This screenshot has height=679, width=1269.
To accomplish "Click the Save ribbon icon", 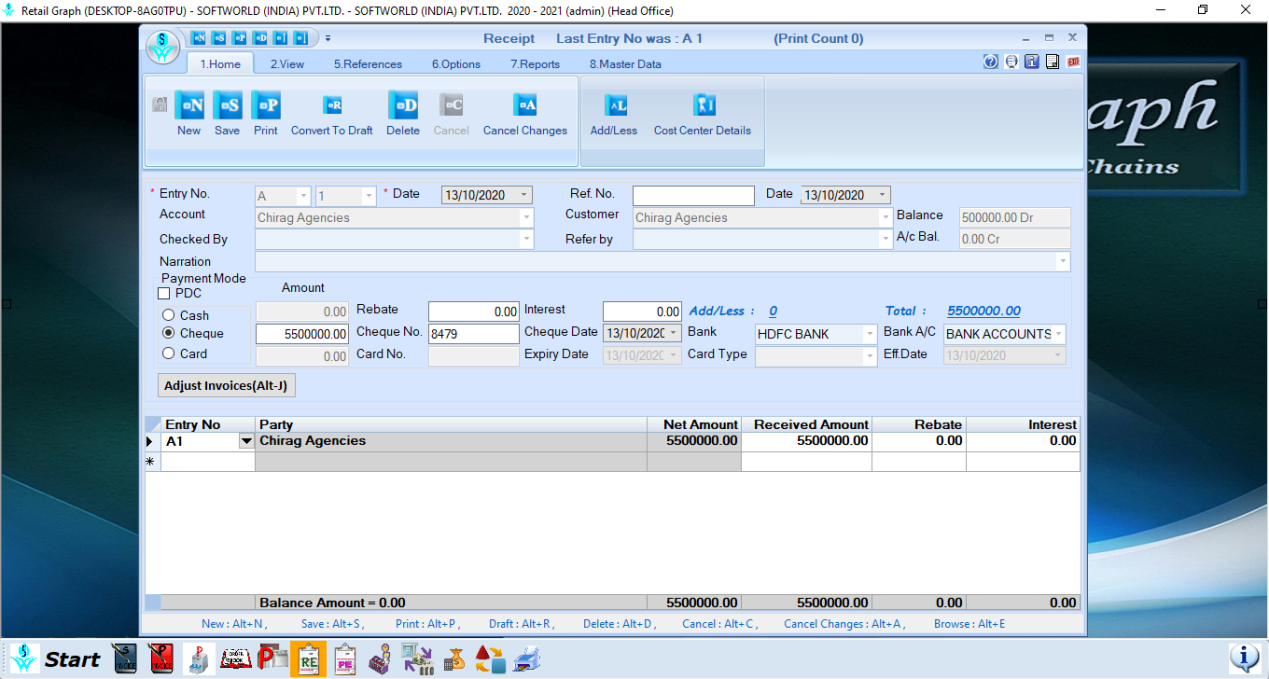I will 227,105.
